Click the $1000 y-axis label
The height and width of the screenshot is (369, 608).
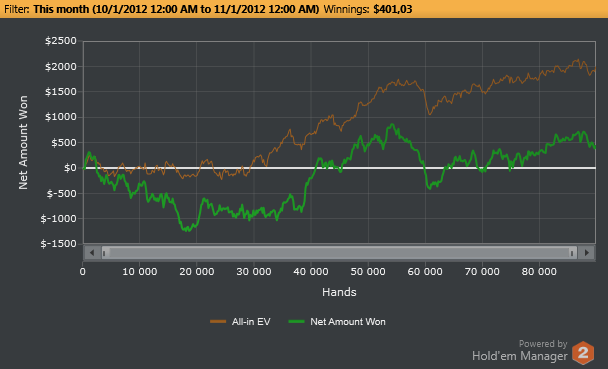click(61, 117)
